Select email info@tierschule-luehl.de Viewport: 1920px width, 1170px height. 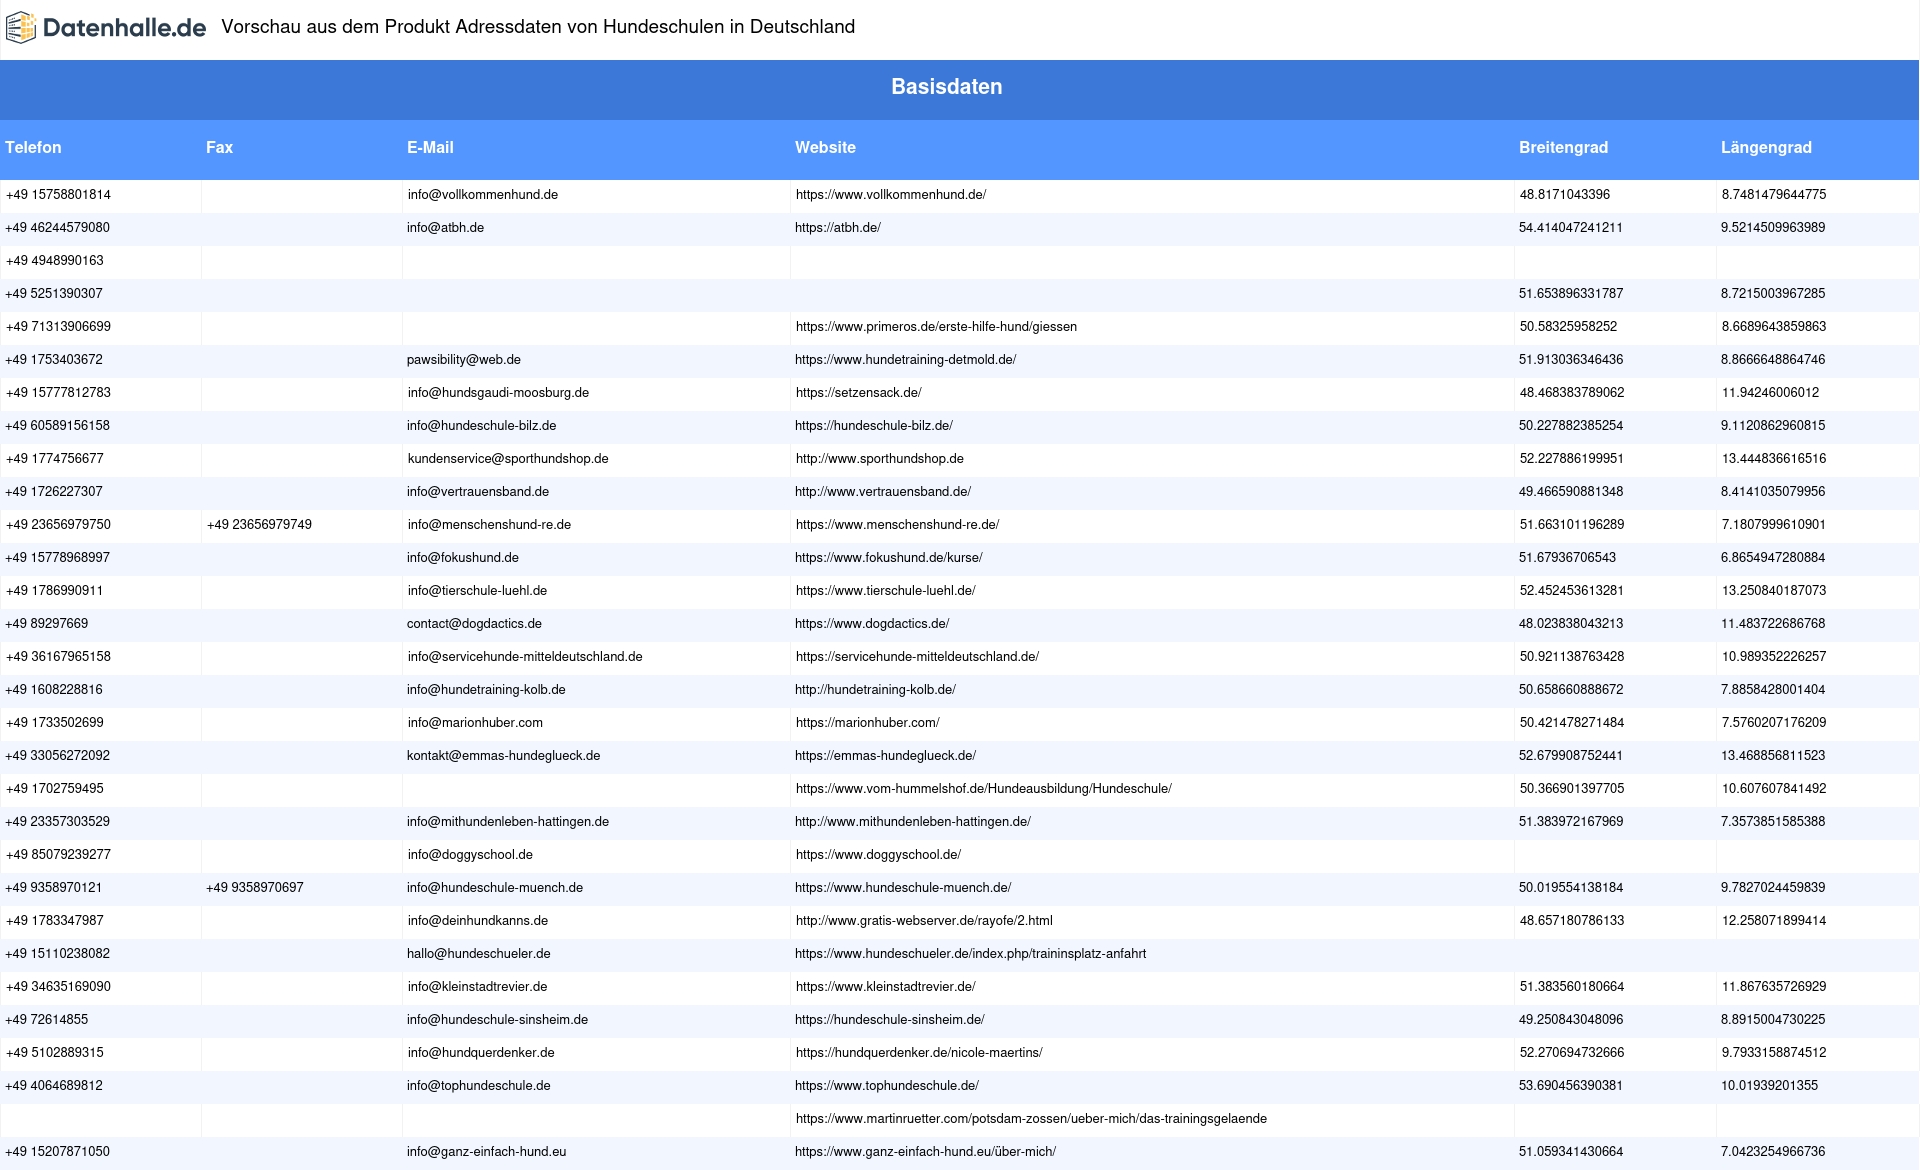point(477,591)
